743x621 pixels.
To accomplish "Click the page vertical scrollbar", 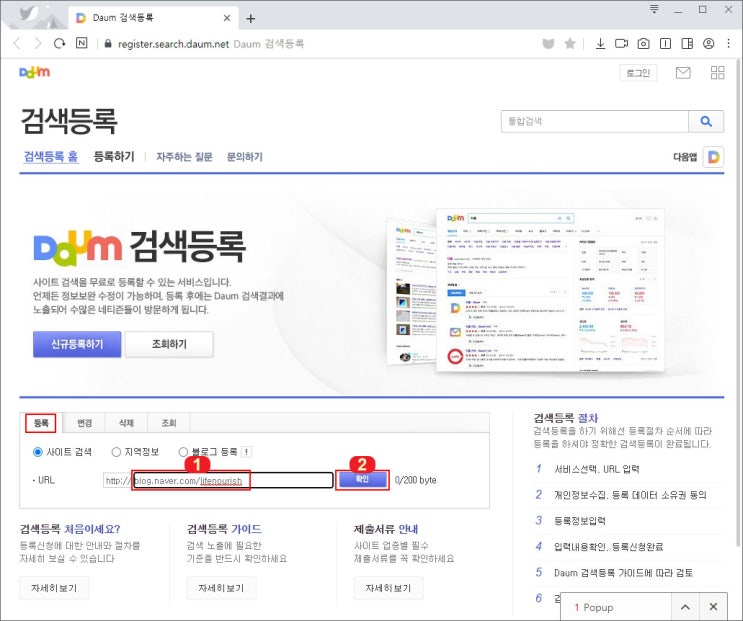I will (738, 303).
